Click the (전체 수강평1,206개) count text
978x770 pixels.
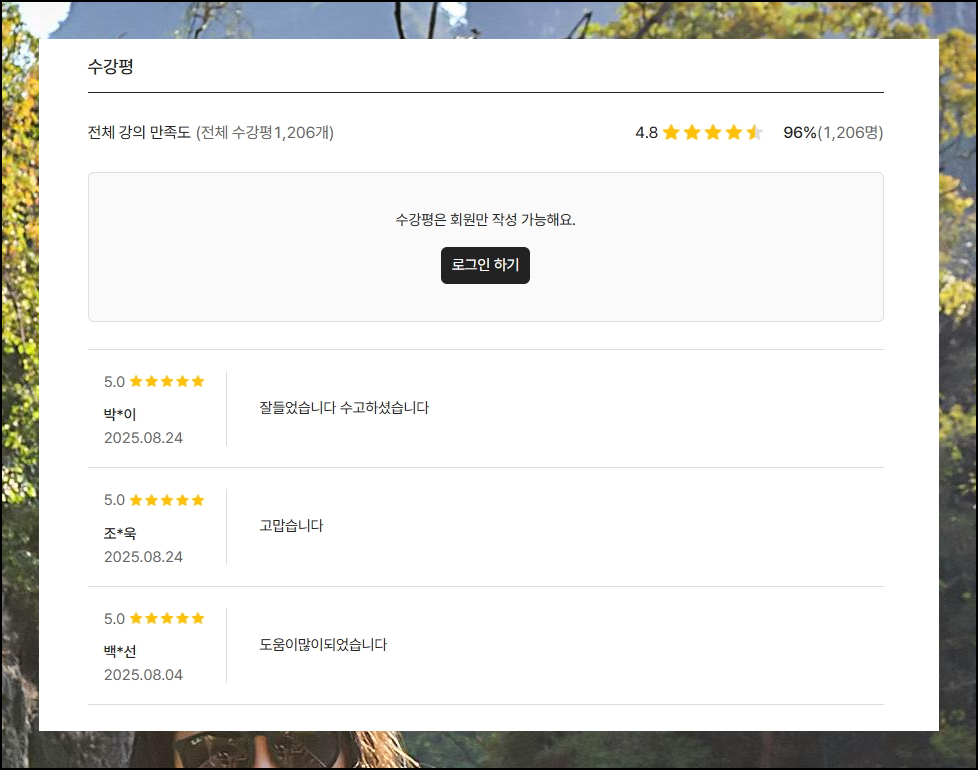click(x=265, y=132)
